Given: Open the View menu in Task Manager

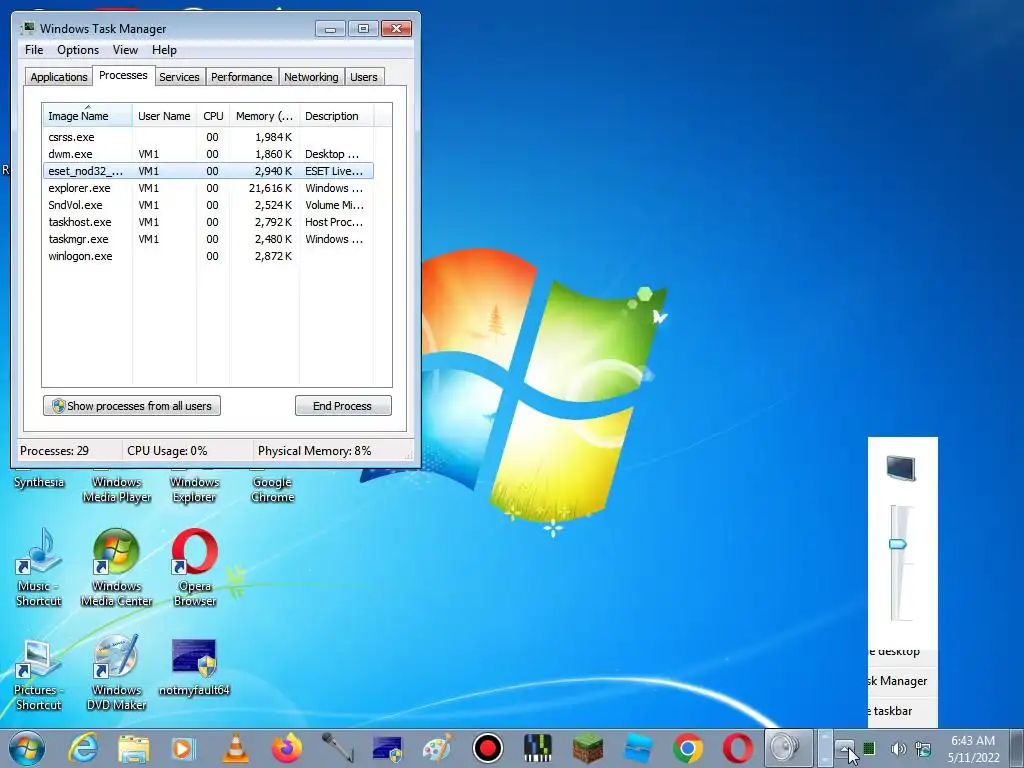Looking at the screenshot, I should [125, 50].
